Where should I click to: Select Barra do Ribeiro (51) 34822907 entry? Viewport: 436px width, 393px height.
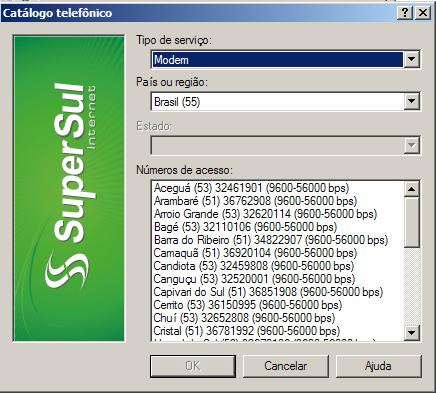tap(271, 240)
